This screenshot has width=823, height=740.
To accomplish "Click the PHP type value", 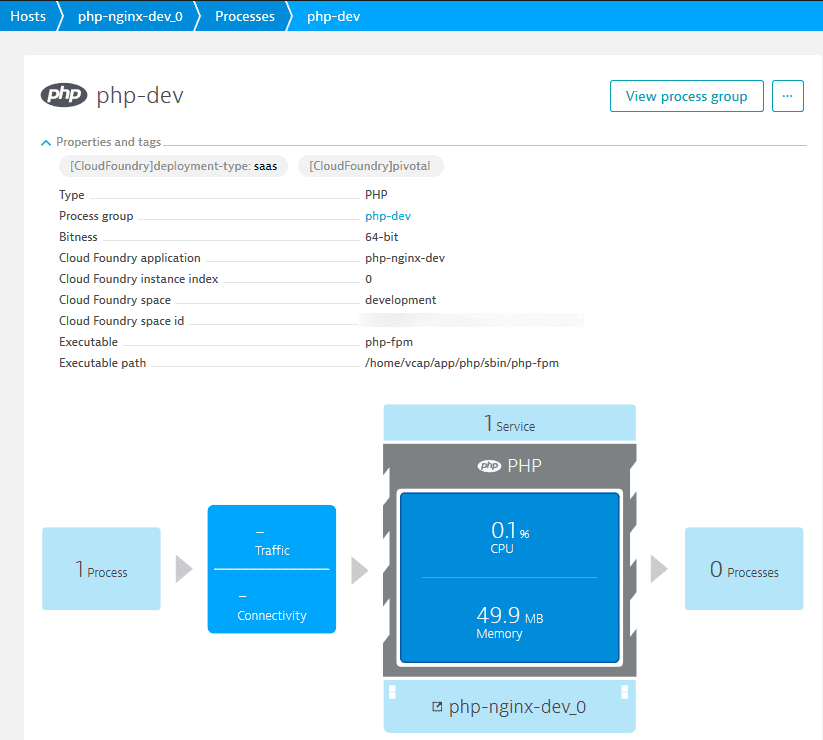I will (x=376, y=195).
